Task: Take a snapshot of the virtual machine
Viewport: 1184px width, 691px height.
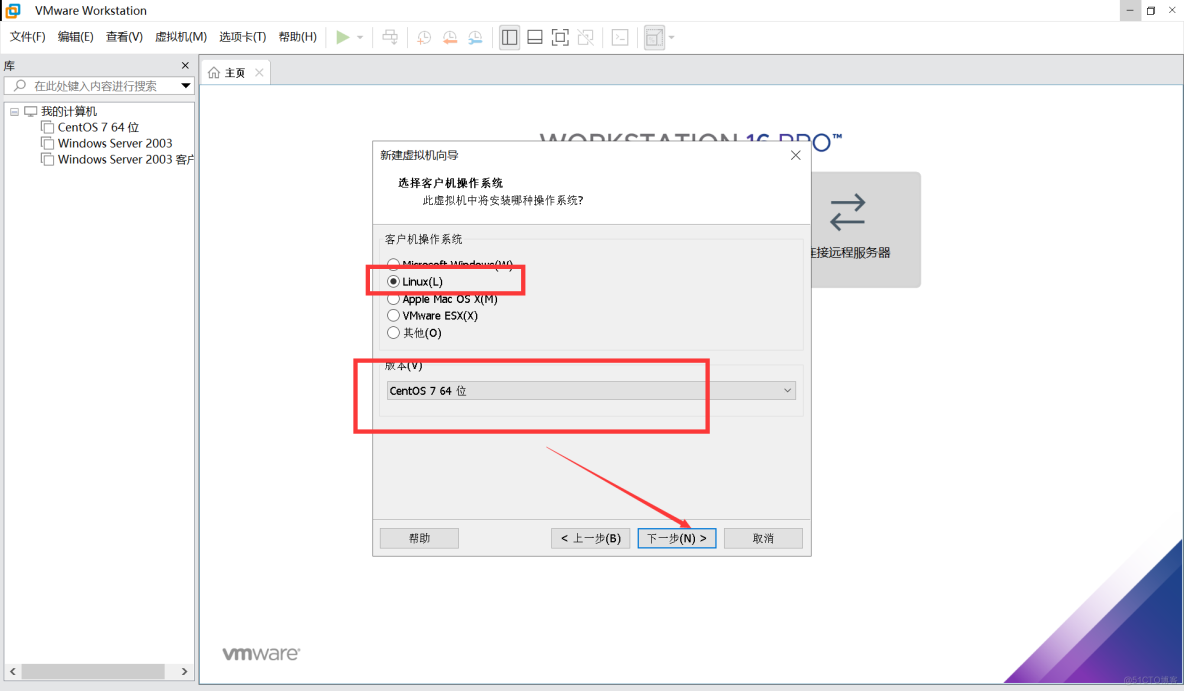Action: click(x=424, y=37)
